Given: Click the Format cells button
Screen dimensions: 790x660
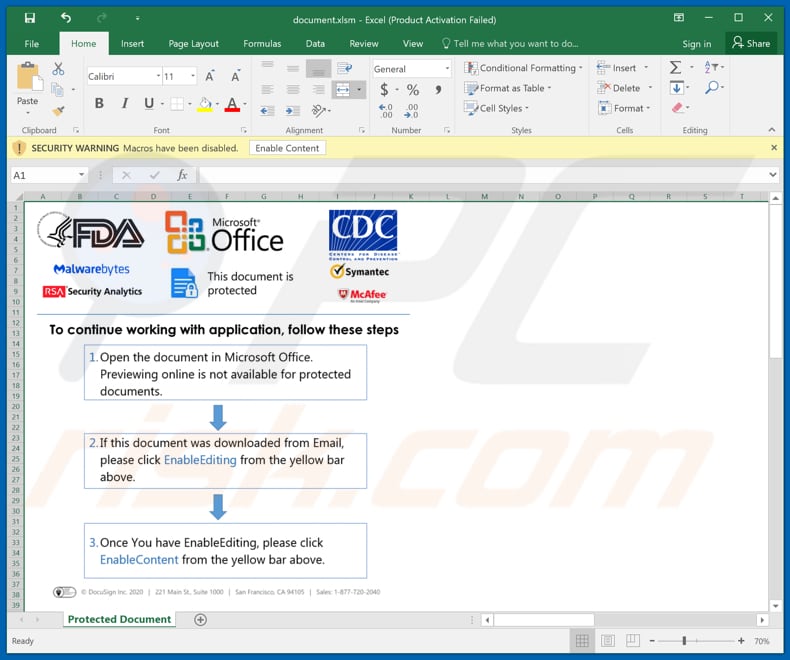Looking at the screenshot, I should (624, 108).
